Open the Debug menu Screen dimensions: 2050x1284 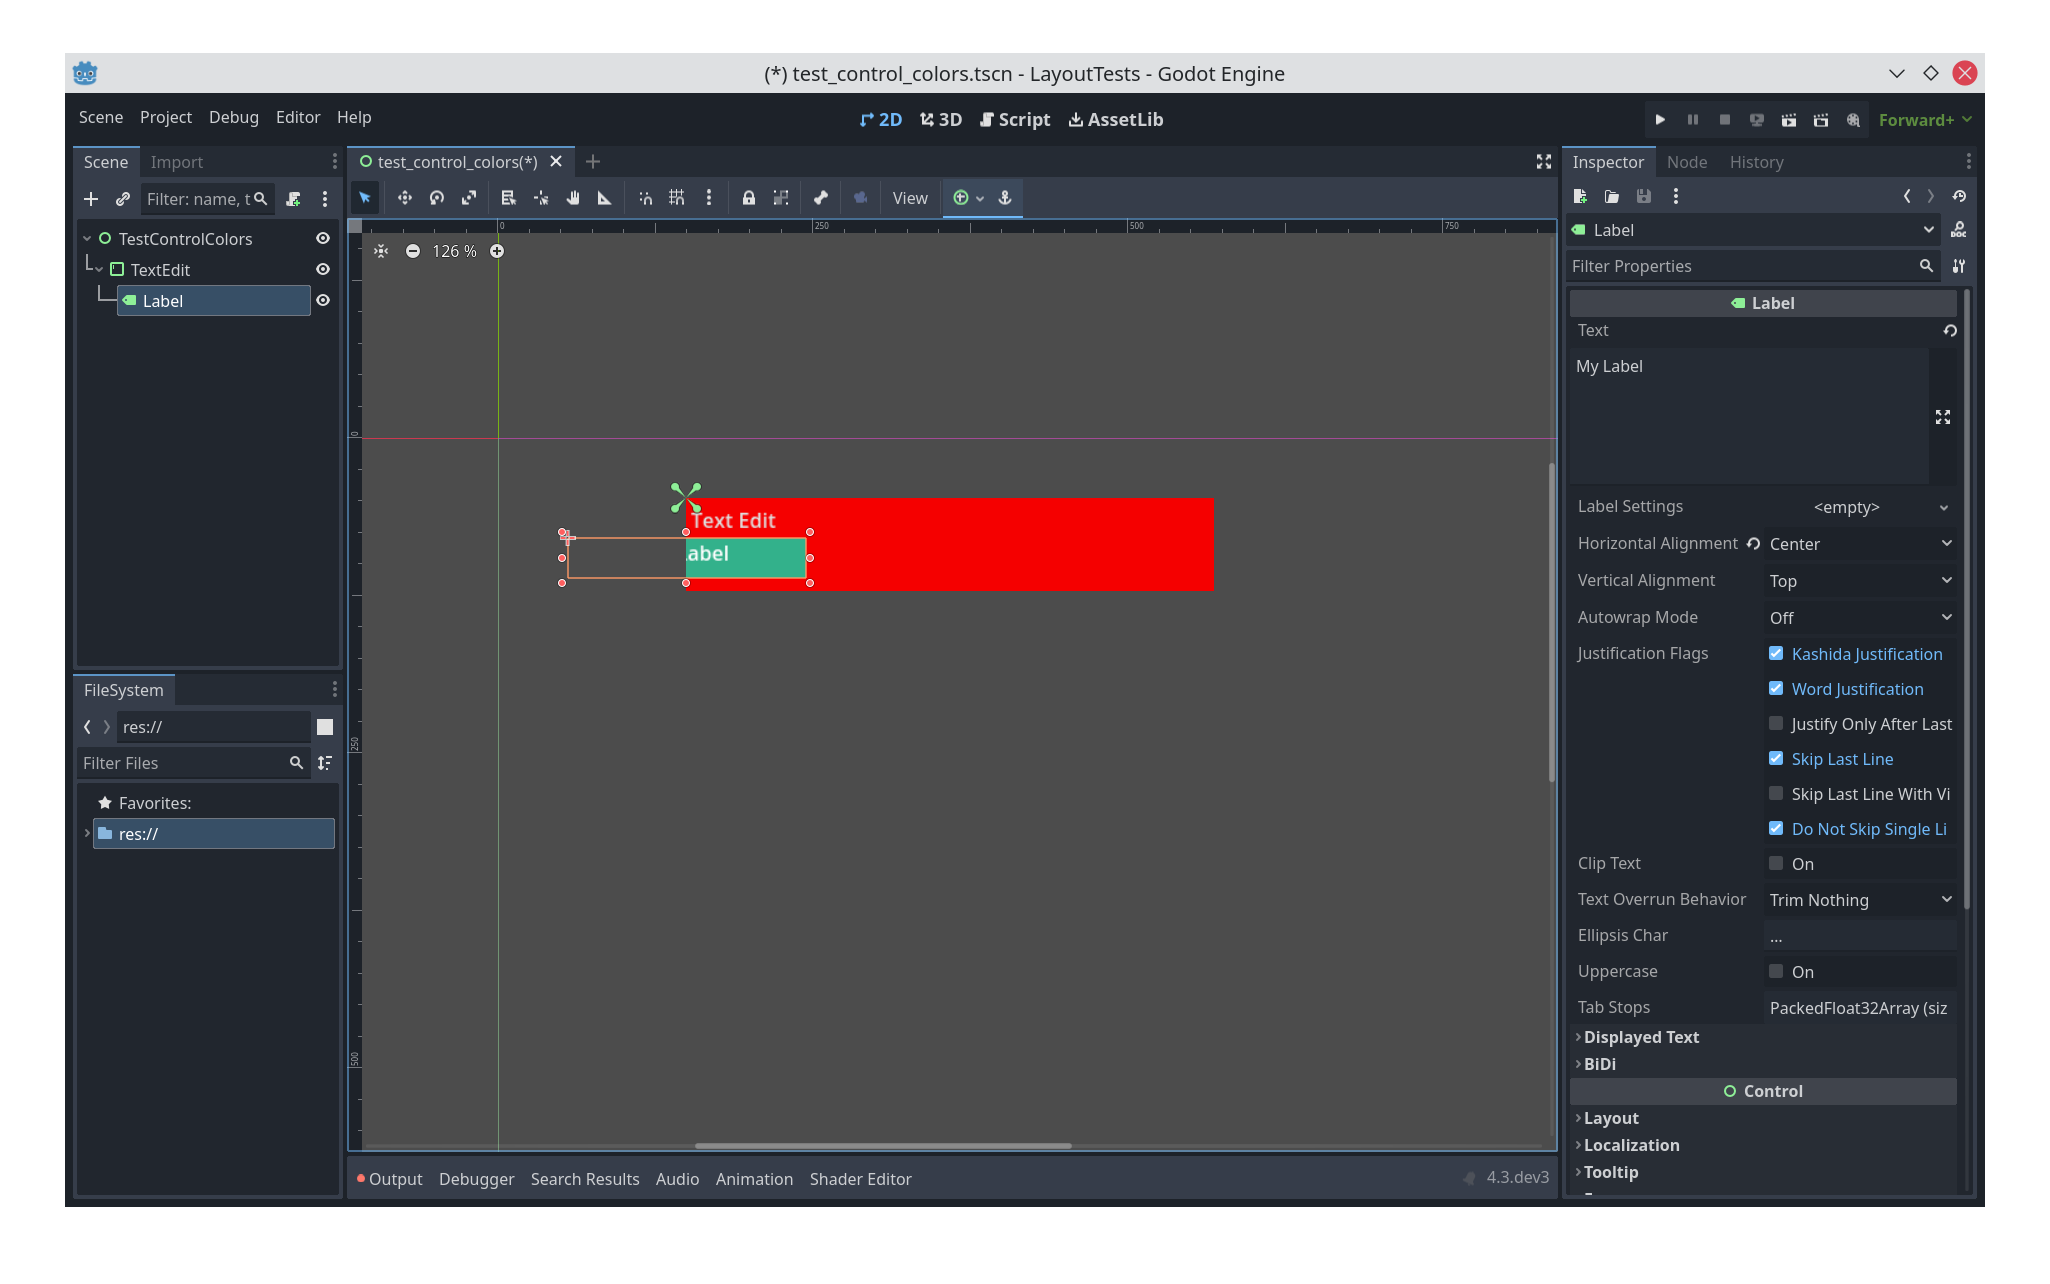233,117
